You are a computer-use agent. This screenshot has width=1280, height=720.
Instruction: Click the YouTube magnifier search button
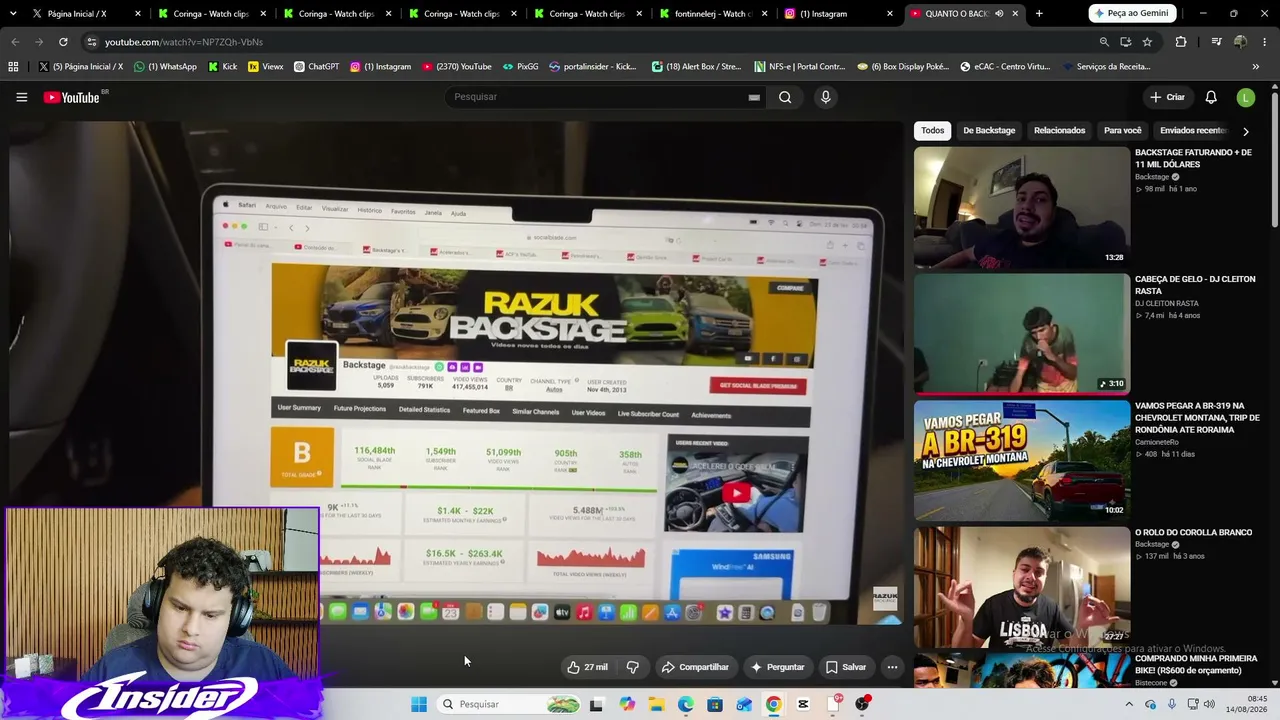[785, 97]
